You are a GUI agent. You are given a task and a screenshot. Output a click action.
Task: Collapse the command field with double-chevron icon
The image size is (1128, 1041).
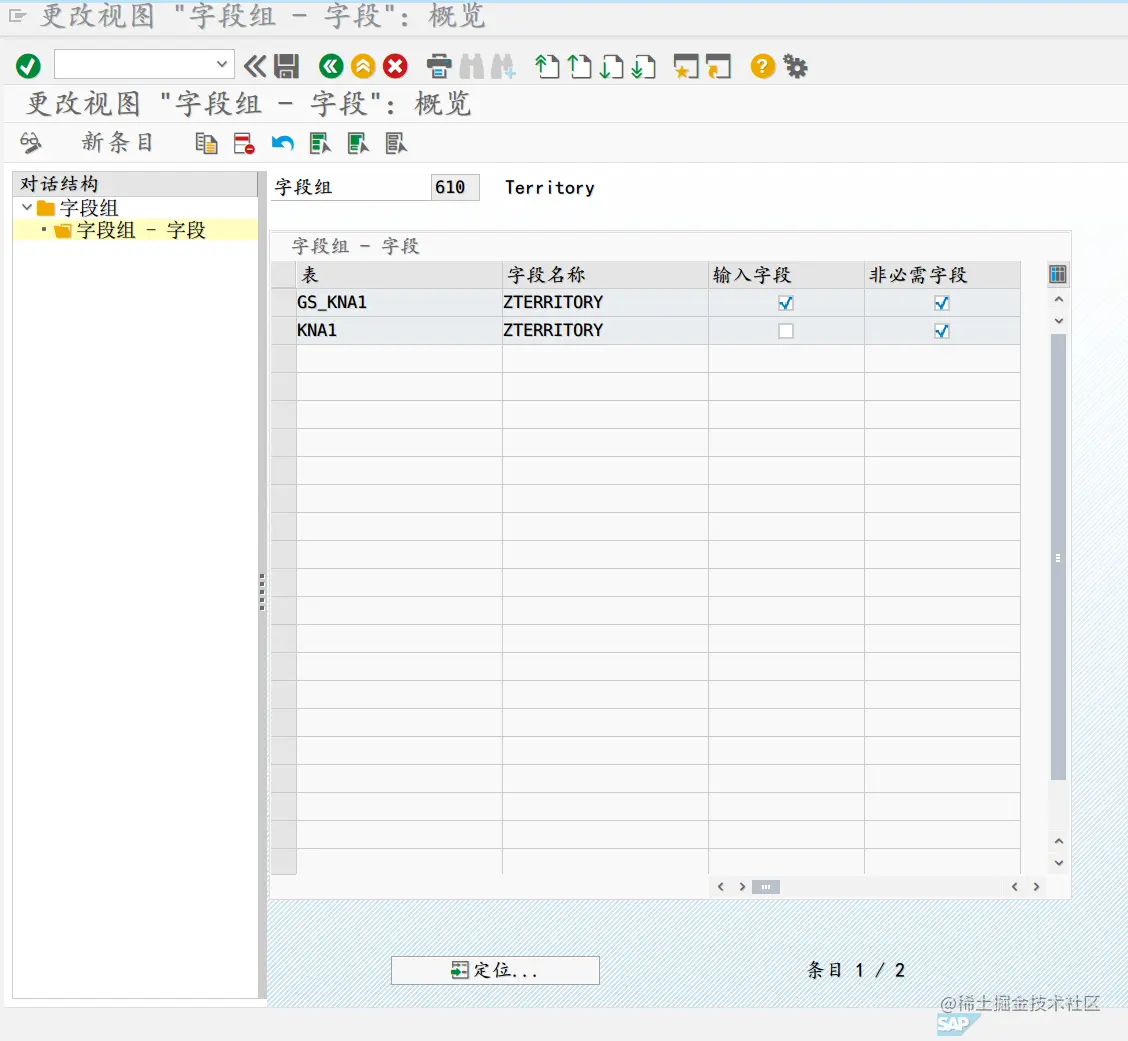(255, 67)
